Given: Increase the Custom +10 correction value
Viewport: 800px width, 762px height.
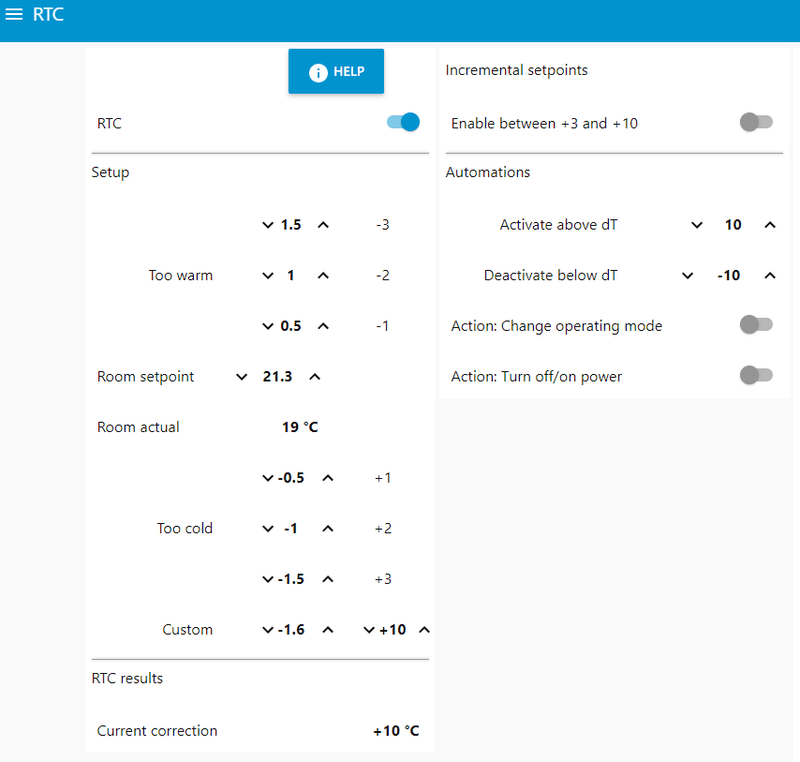Looking at the screenshot, I should pos(424,630).
